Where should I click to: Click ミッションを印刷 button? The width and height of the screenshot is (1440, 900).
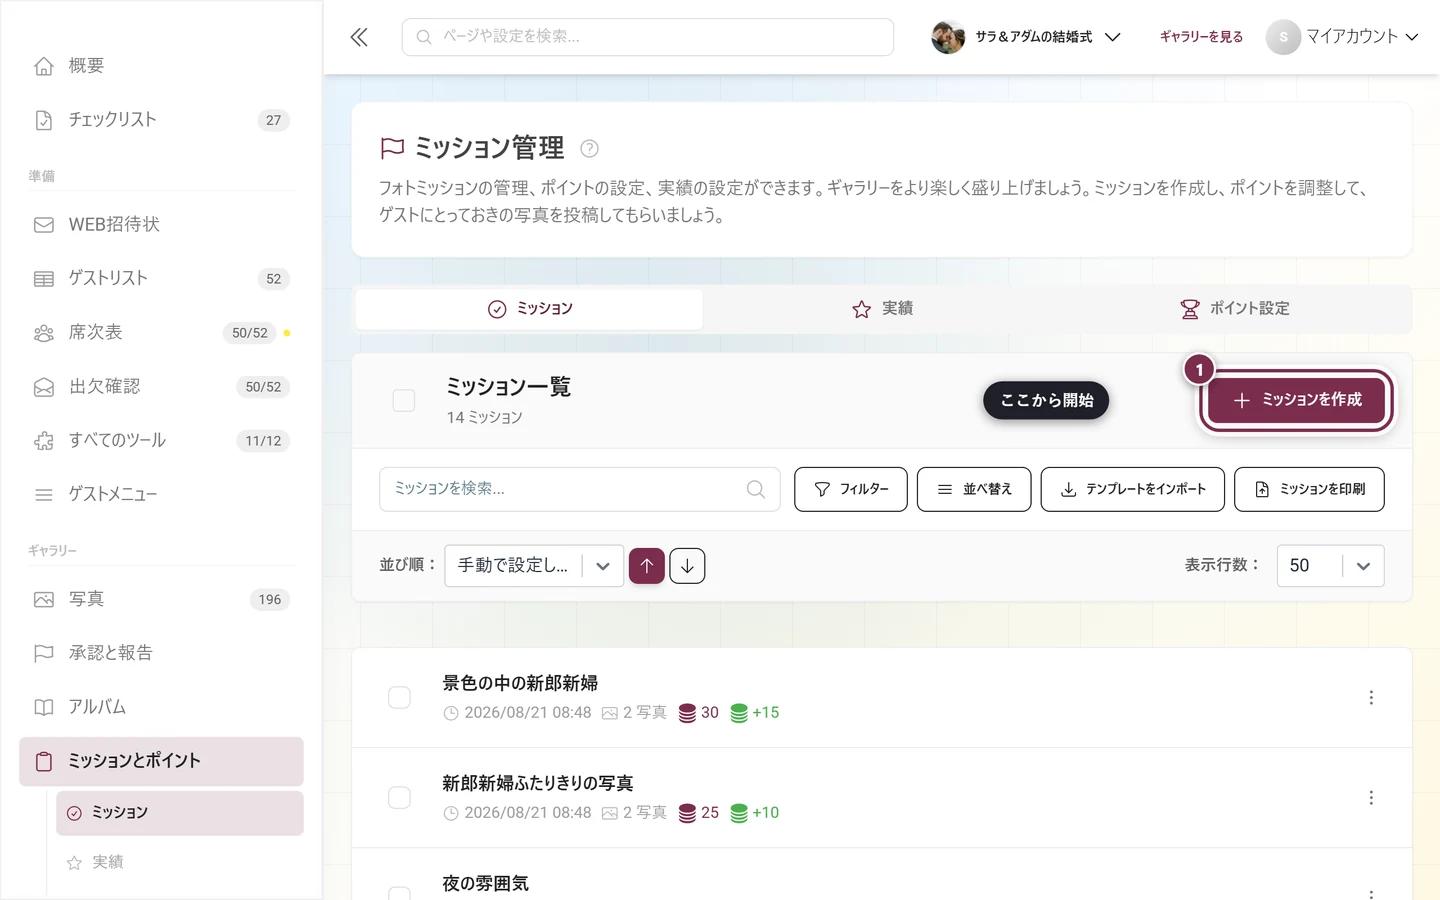(1309, 489)
